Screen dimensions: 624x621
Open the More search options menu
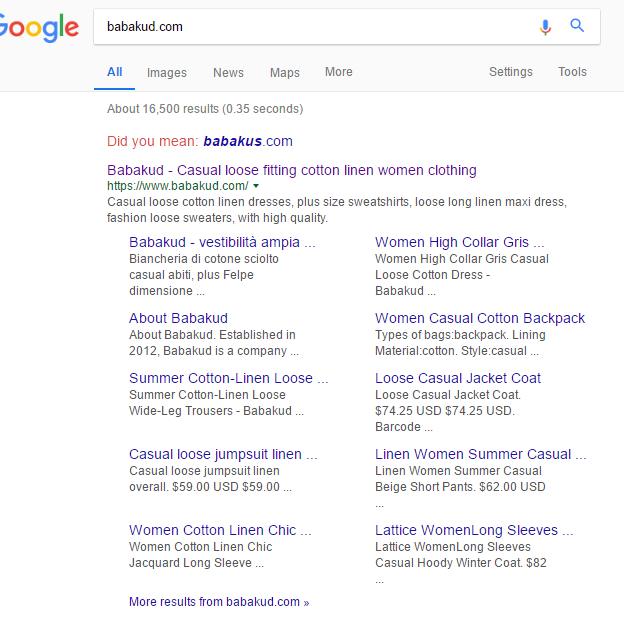[339, 72]
